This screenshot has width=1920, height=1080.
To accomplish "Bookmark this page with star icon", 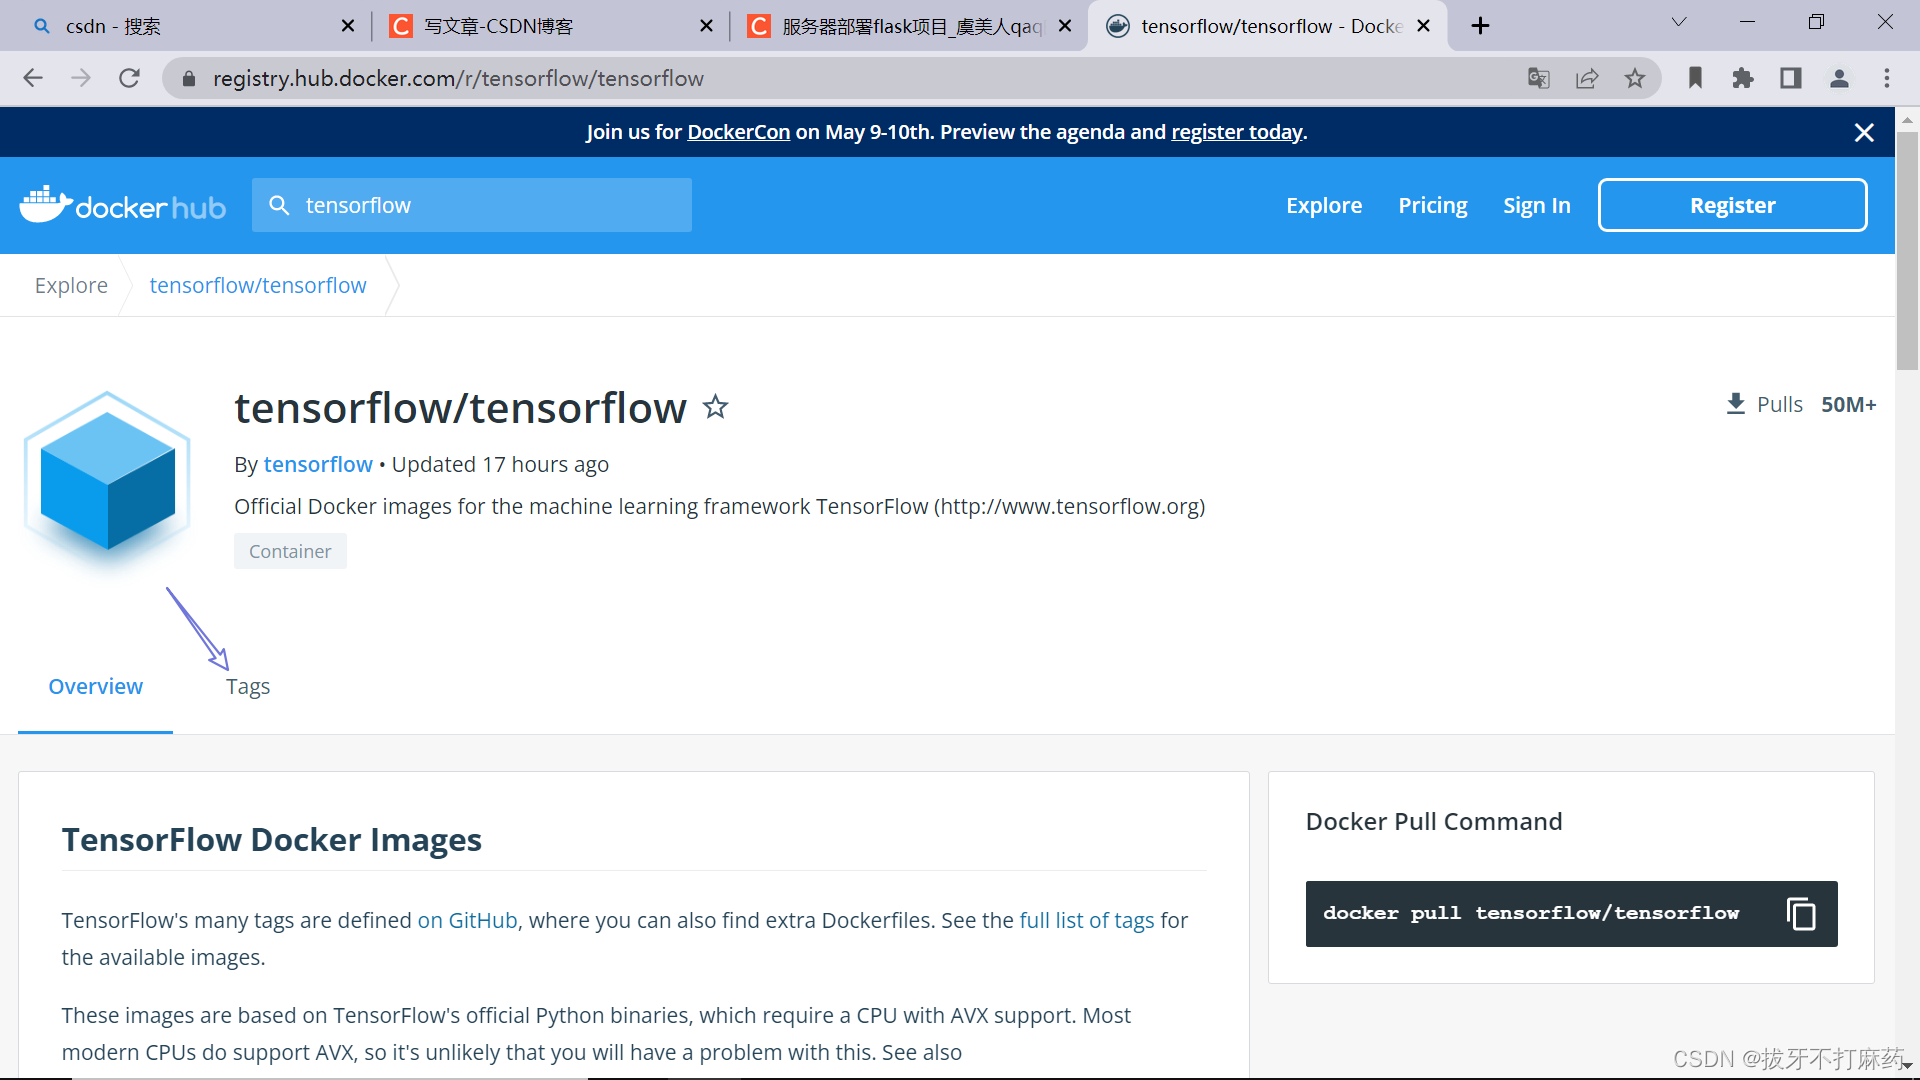I will point(1635,79).
